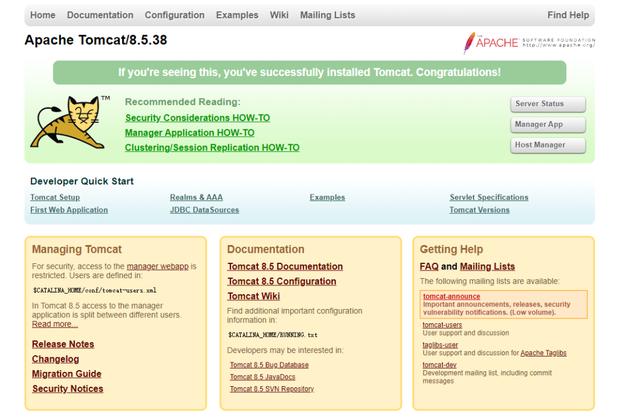The image size is (640, 417).
Task: Open the Documentation menu item
Action: [x=100, y=15]
